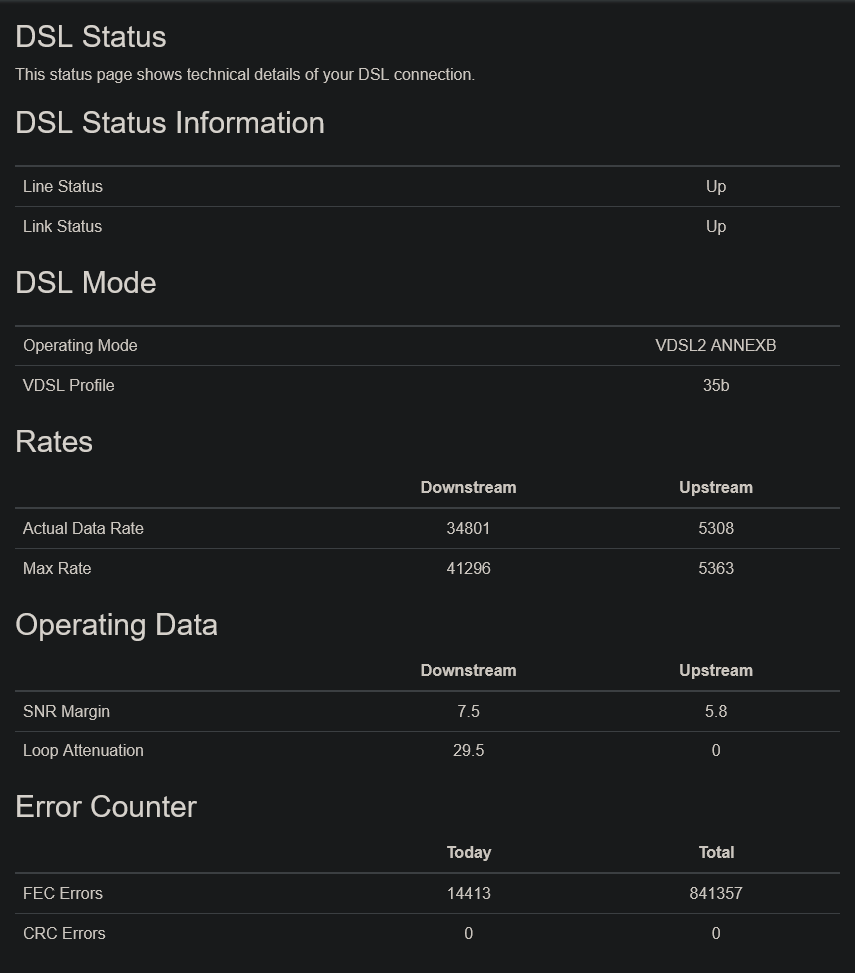855x973 pixels.
Task: Select upstream Max Rate value 5363
Action: click(715, 568)
